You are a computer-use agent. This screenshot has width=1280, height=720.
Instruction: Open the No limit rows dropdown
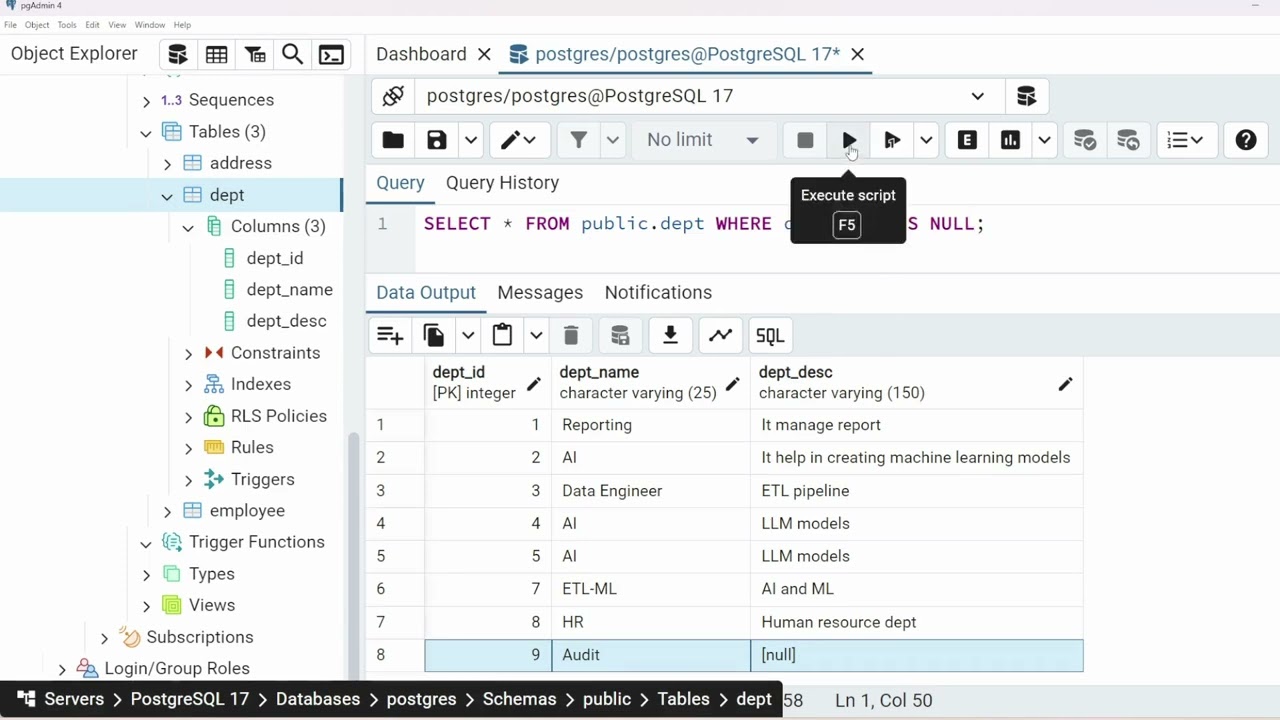[703, 140]
